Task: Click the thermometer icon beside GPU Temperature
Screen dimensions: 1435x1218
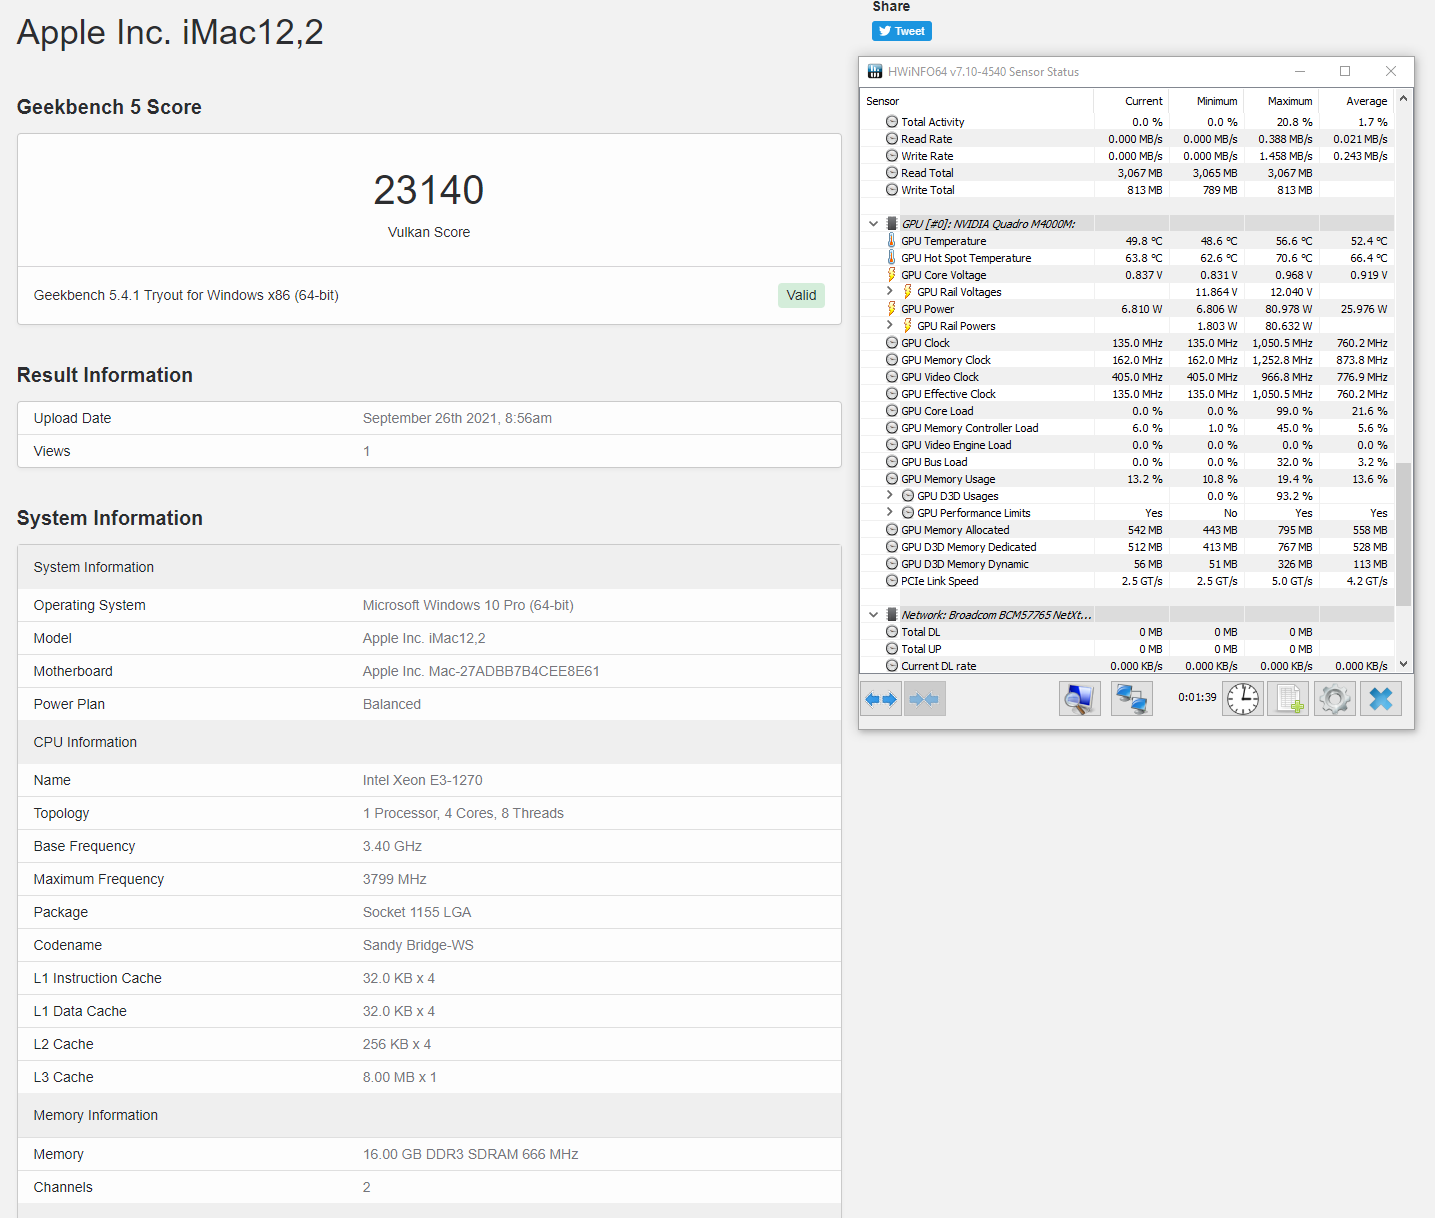Action: (x=892, y=241)
